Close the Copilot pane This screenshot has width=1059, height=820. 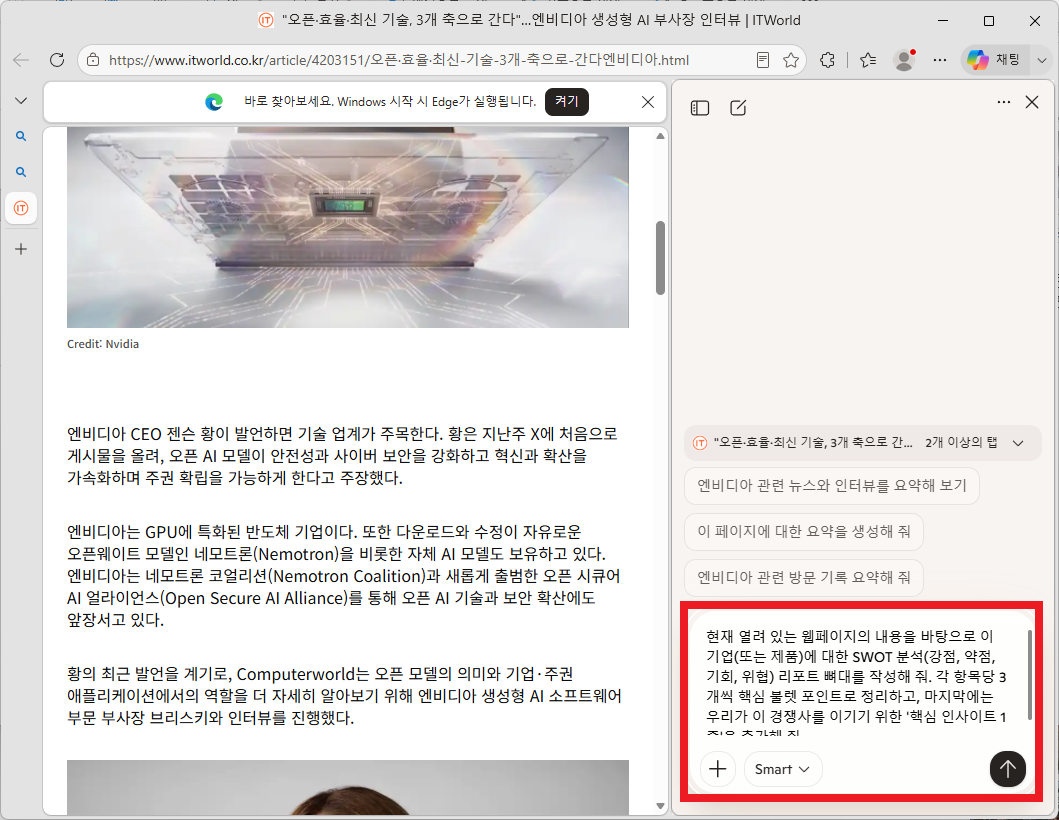click(x=1032, y=102)
